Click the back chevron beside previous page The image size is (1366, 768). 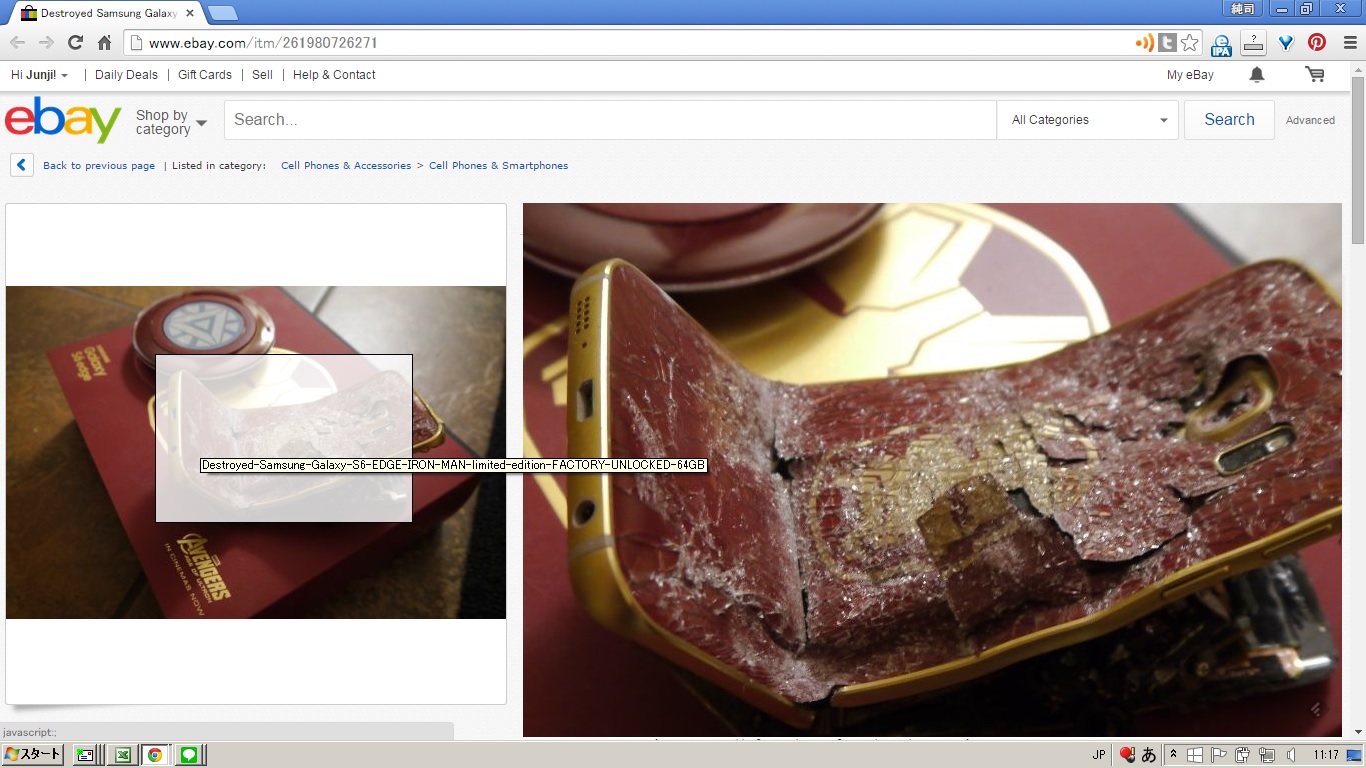click(x=22, y=165)
